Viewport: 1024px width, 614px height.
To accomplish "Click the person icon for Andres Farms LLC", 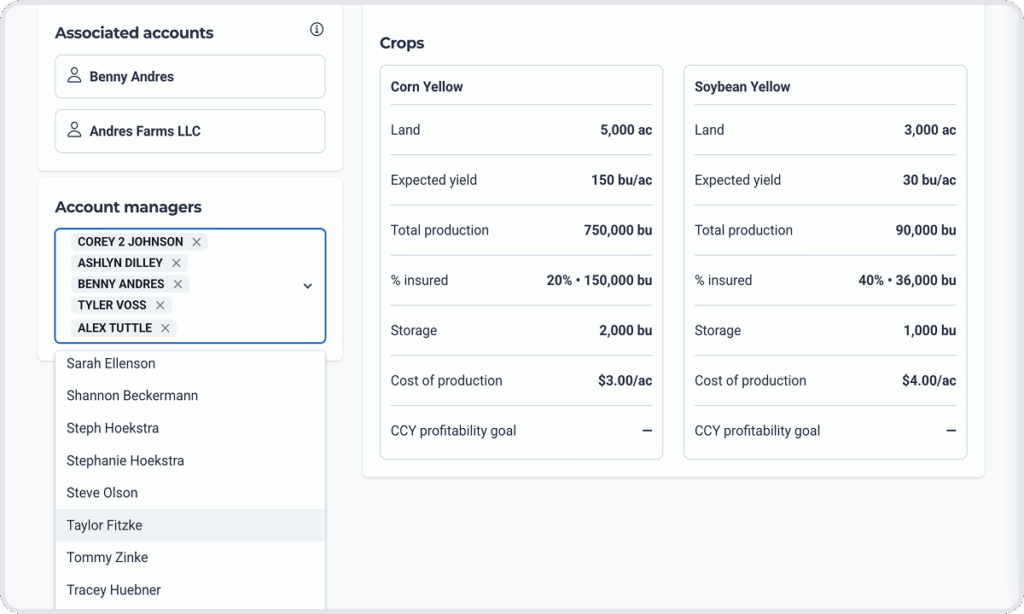I will click(x=74, y=129).
